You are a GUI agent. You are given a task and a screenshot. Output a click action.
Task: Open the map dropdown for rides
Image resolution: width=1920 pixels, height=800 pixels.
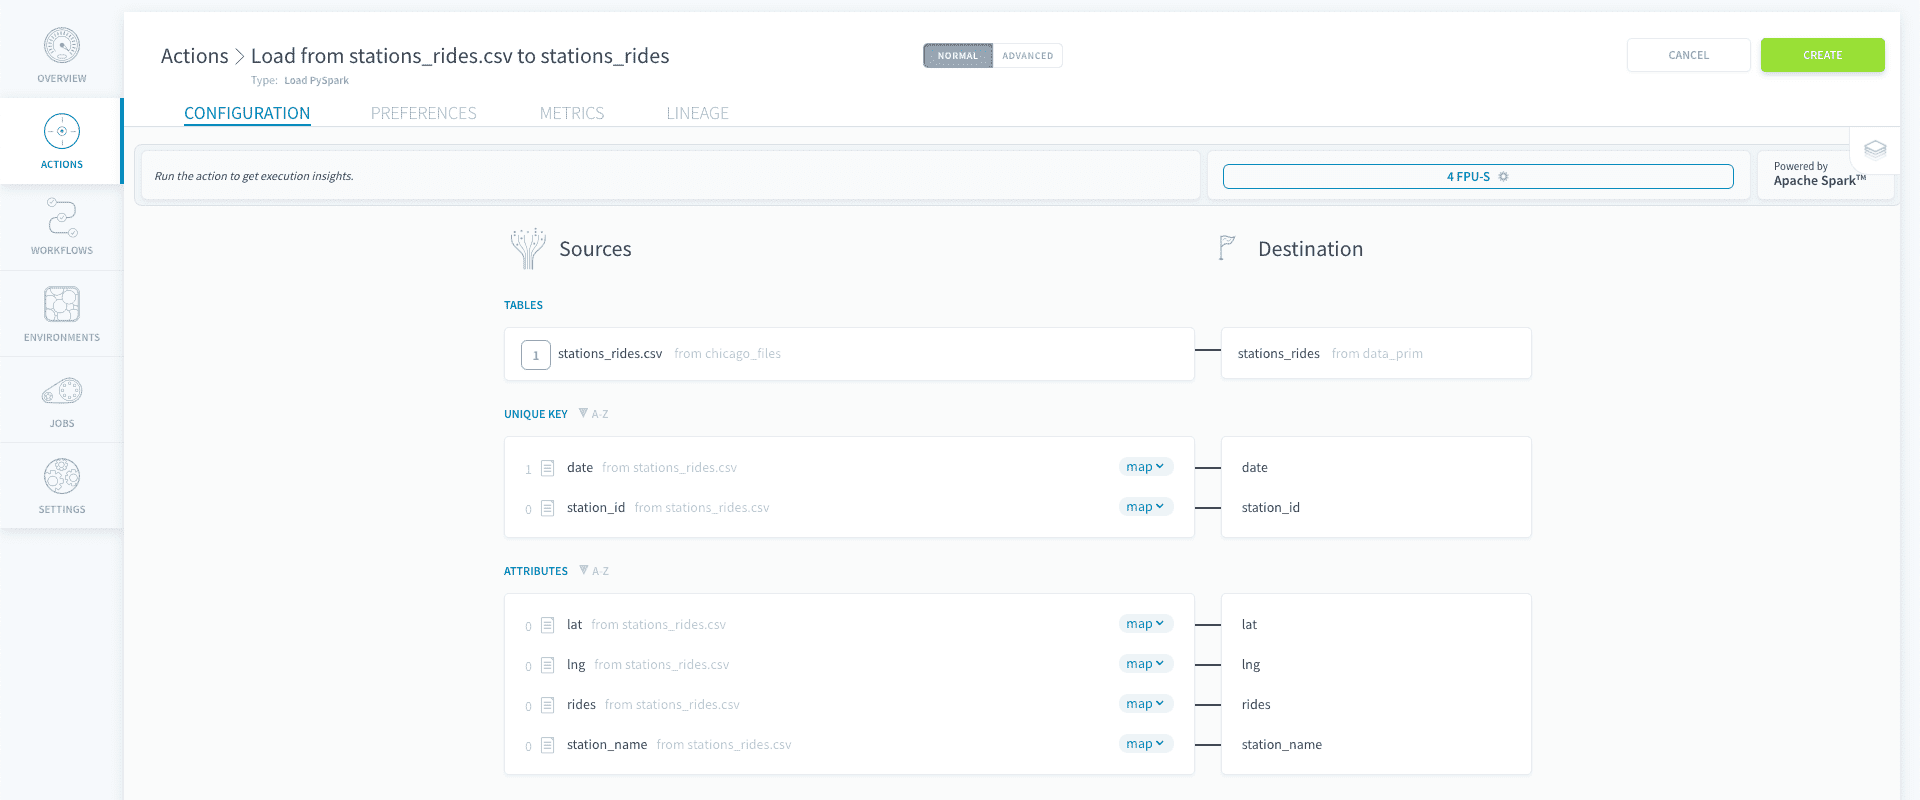pyautogui.click(x=1145, y=704)
